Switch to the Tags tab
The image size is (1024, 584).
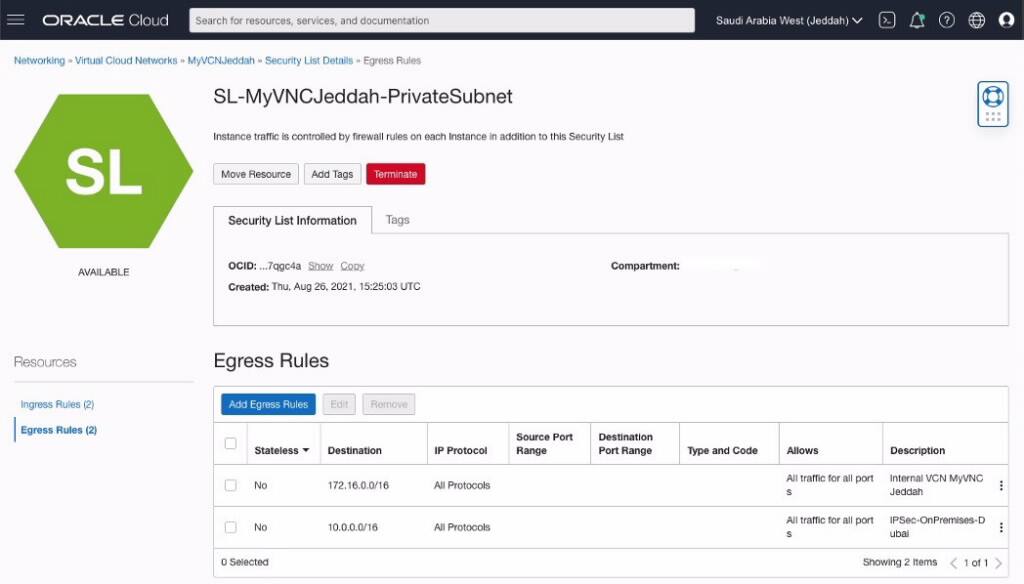click(397, 219)
